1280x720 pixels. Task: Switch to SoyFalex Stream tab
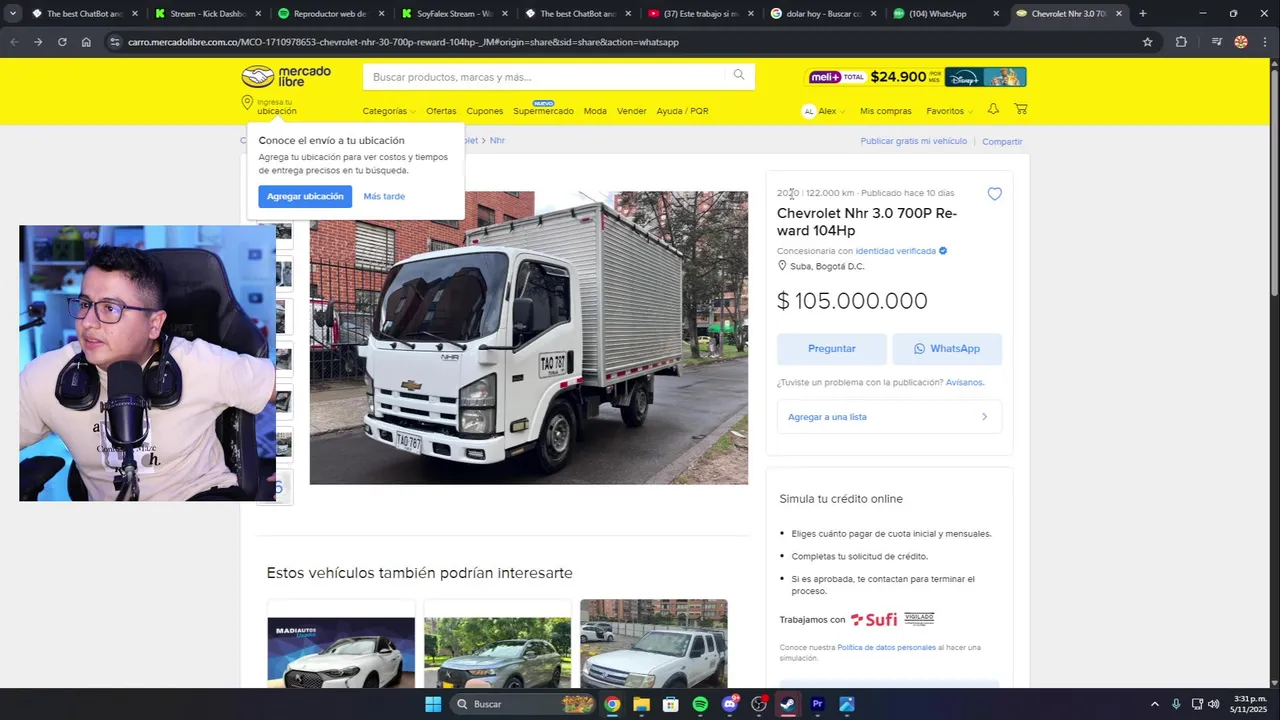pyautogui.click(x=454, y=14)
